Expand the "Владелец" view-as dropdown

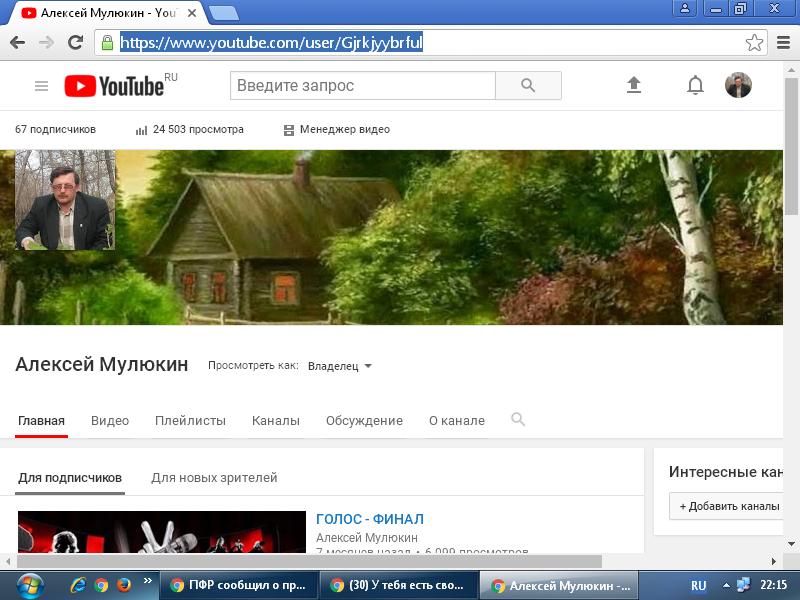point(340,366)
